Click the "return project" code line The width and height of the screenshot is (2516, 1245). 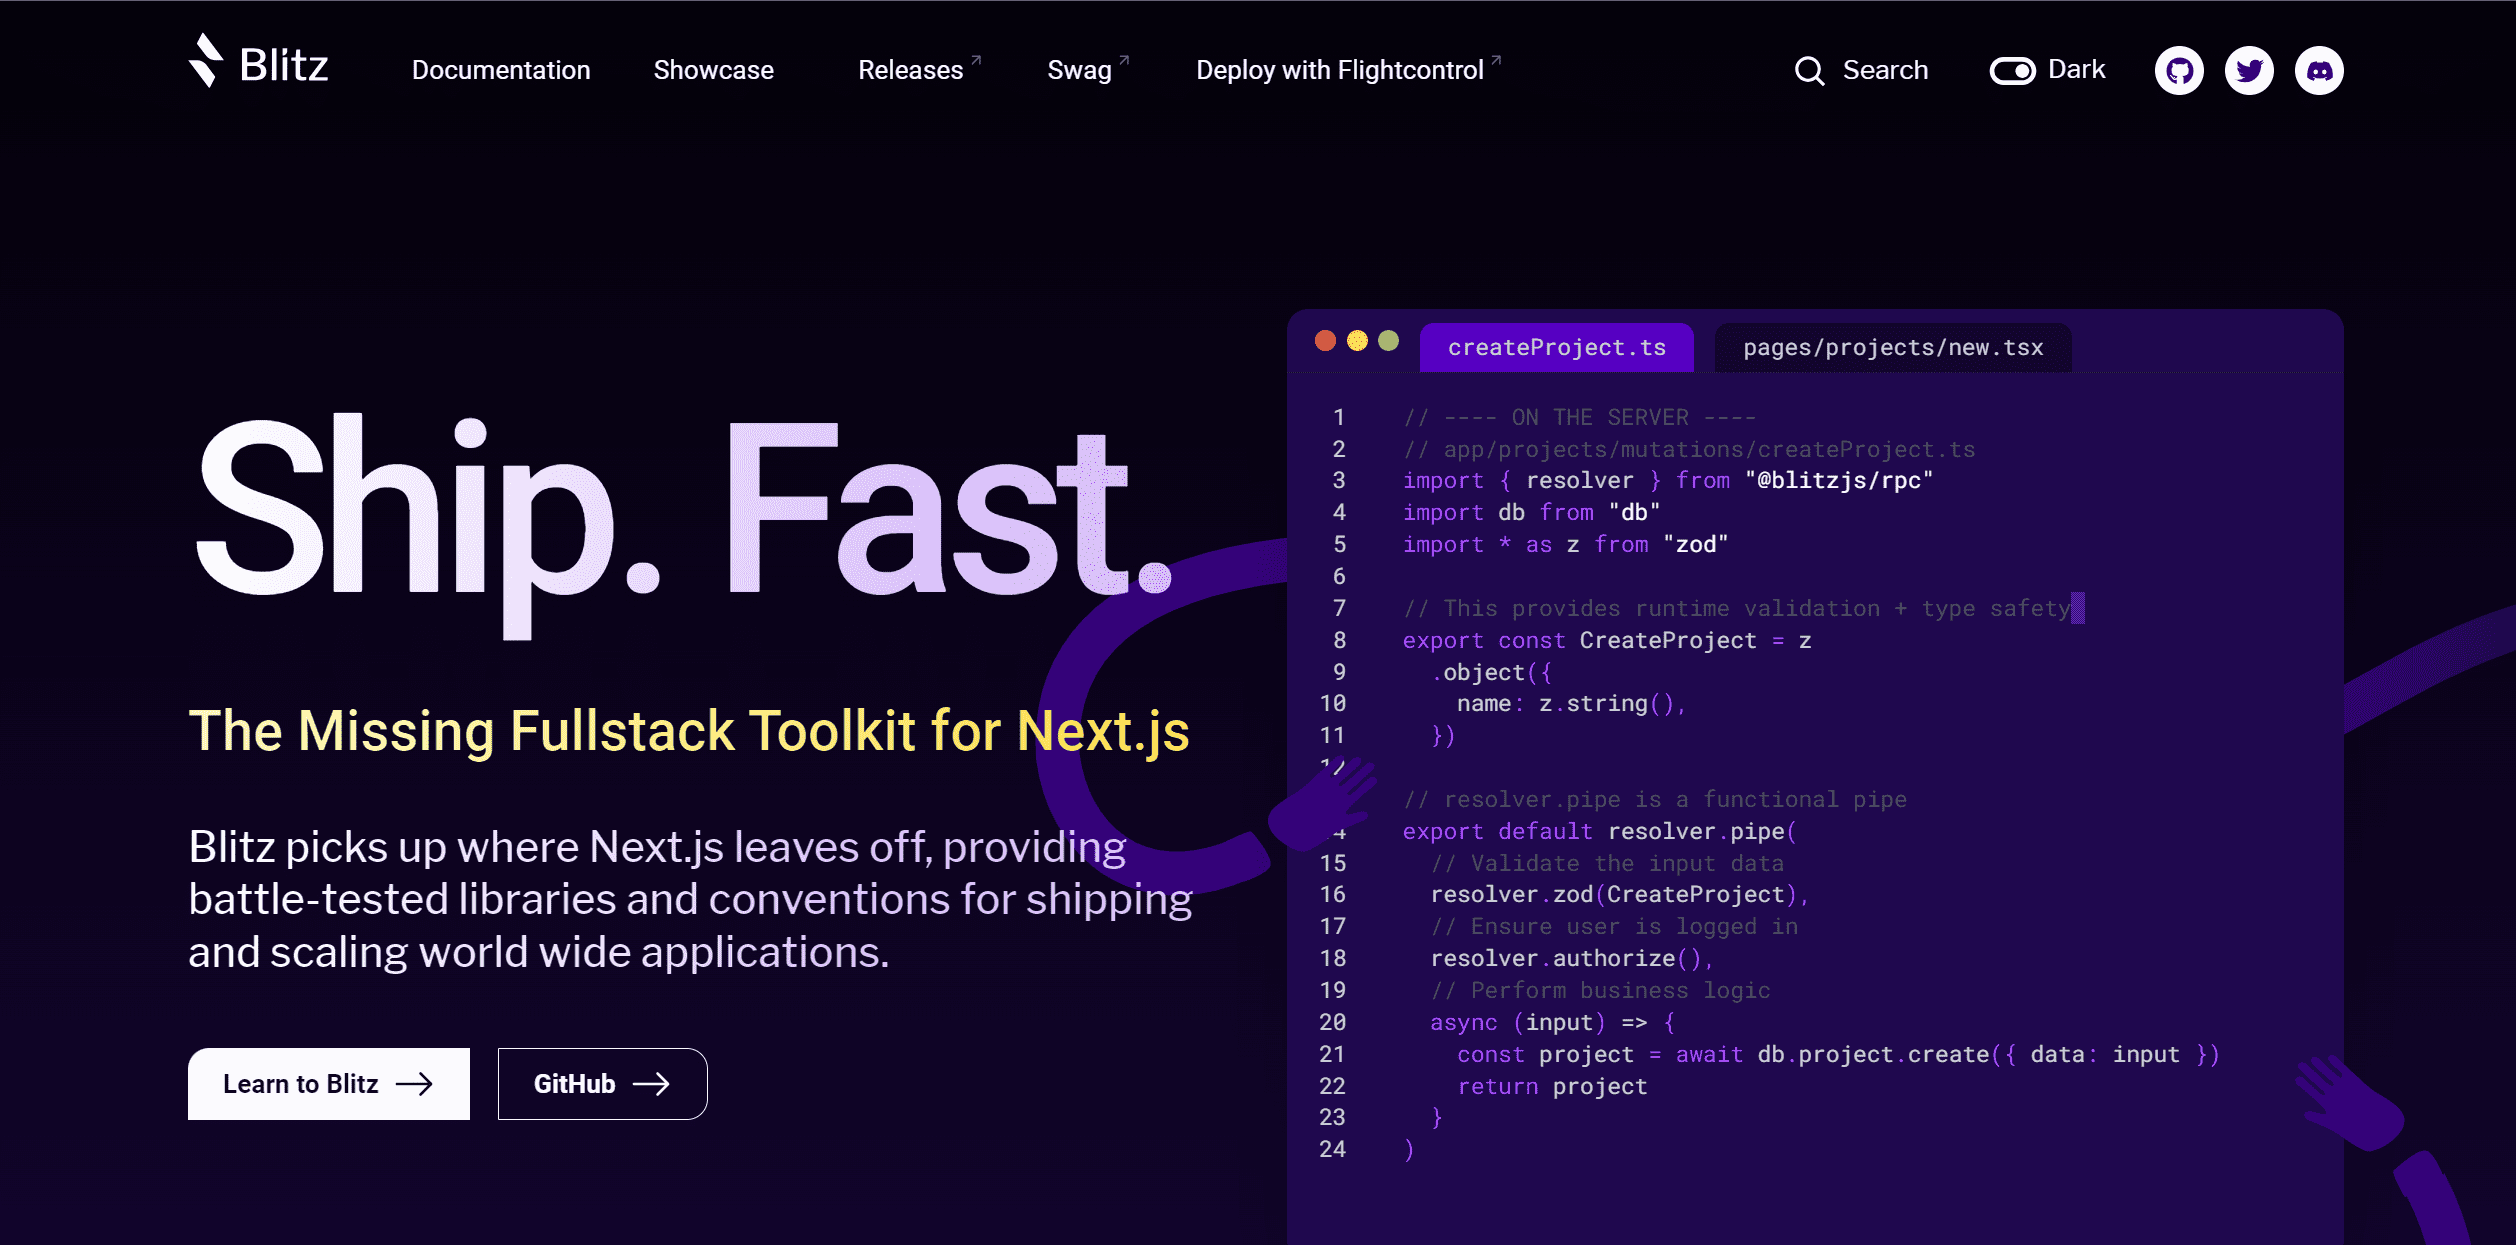(1552, 1087)
